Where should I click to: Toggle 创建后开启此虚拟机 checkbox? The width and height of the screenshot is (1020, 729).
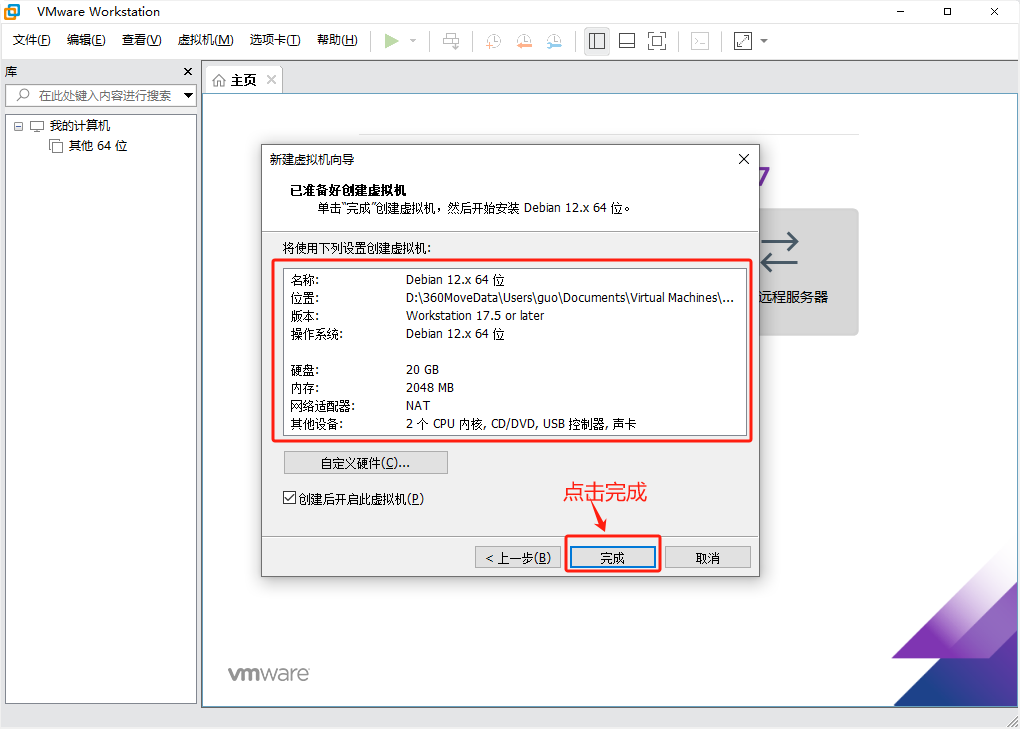point(289,498)
